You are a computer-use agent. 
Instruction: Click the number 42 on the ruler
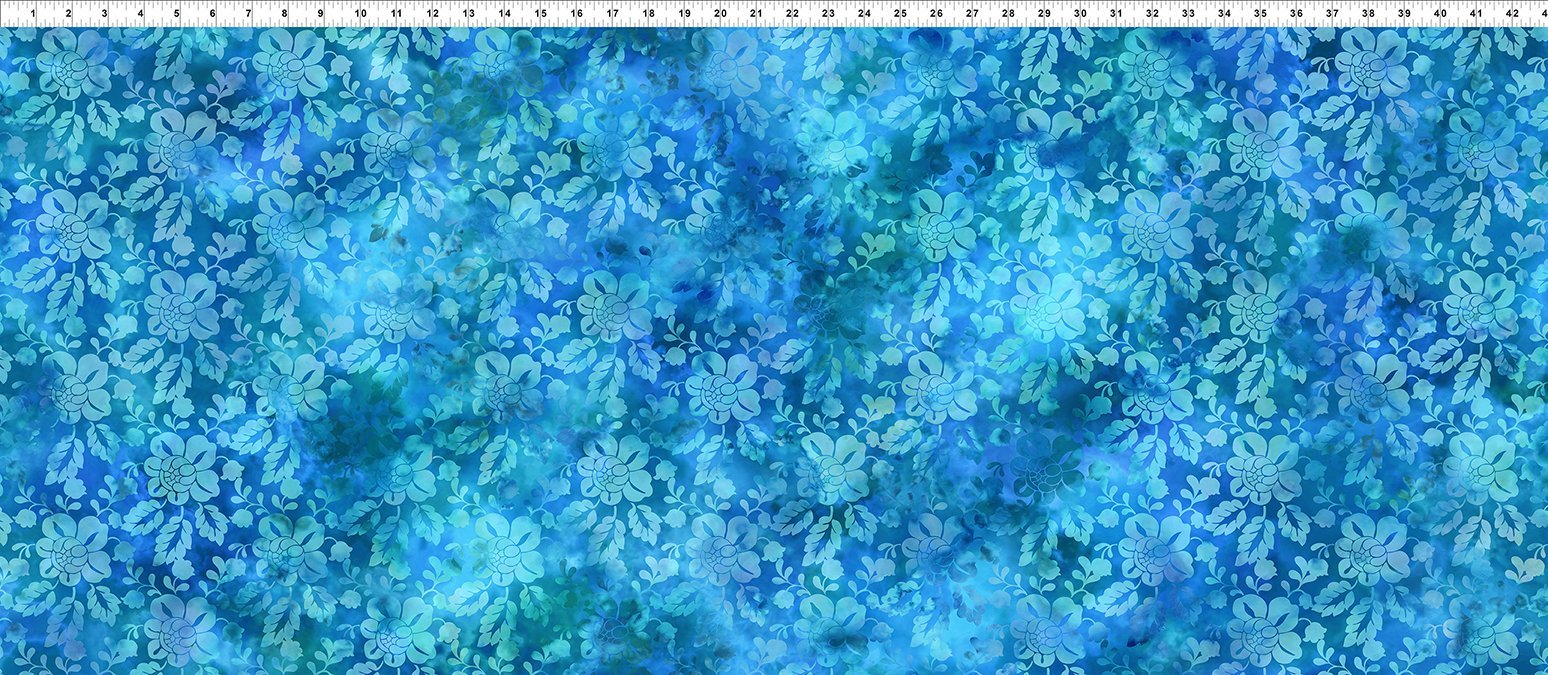point(1512,14)
